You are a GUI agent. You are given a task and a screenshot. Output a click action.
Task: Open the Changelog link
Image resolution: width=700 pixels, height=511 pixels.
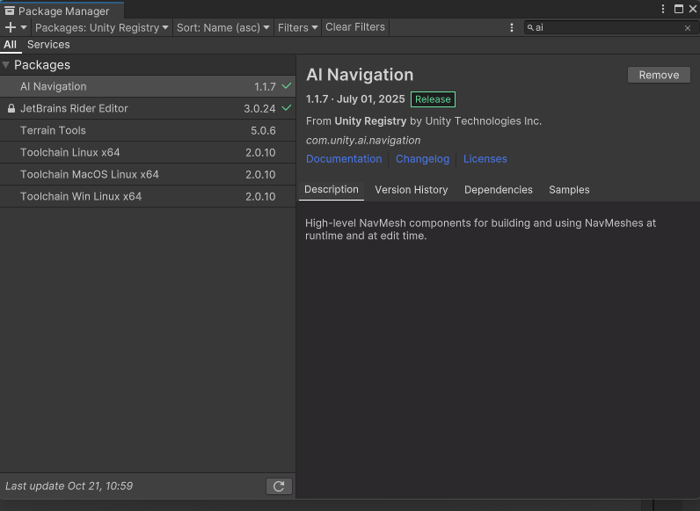422,159
